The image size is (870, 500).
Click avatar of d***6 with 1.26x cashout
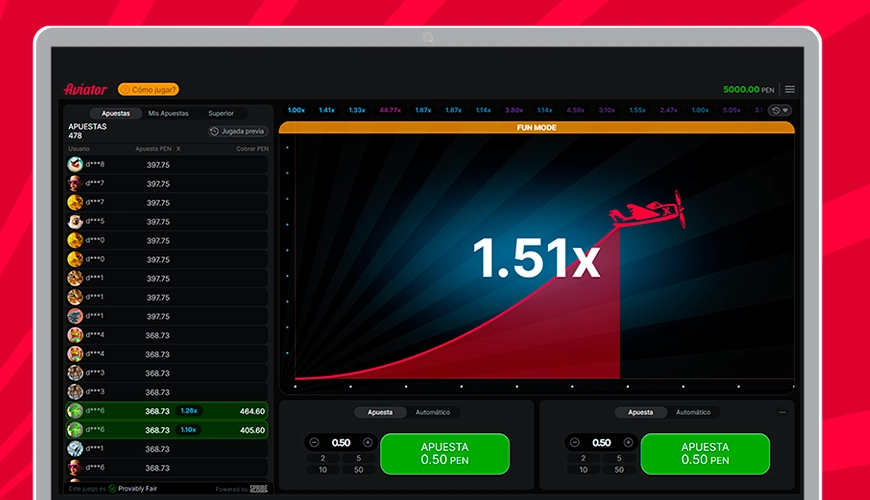75,411
